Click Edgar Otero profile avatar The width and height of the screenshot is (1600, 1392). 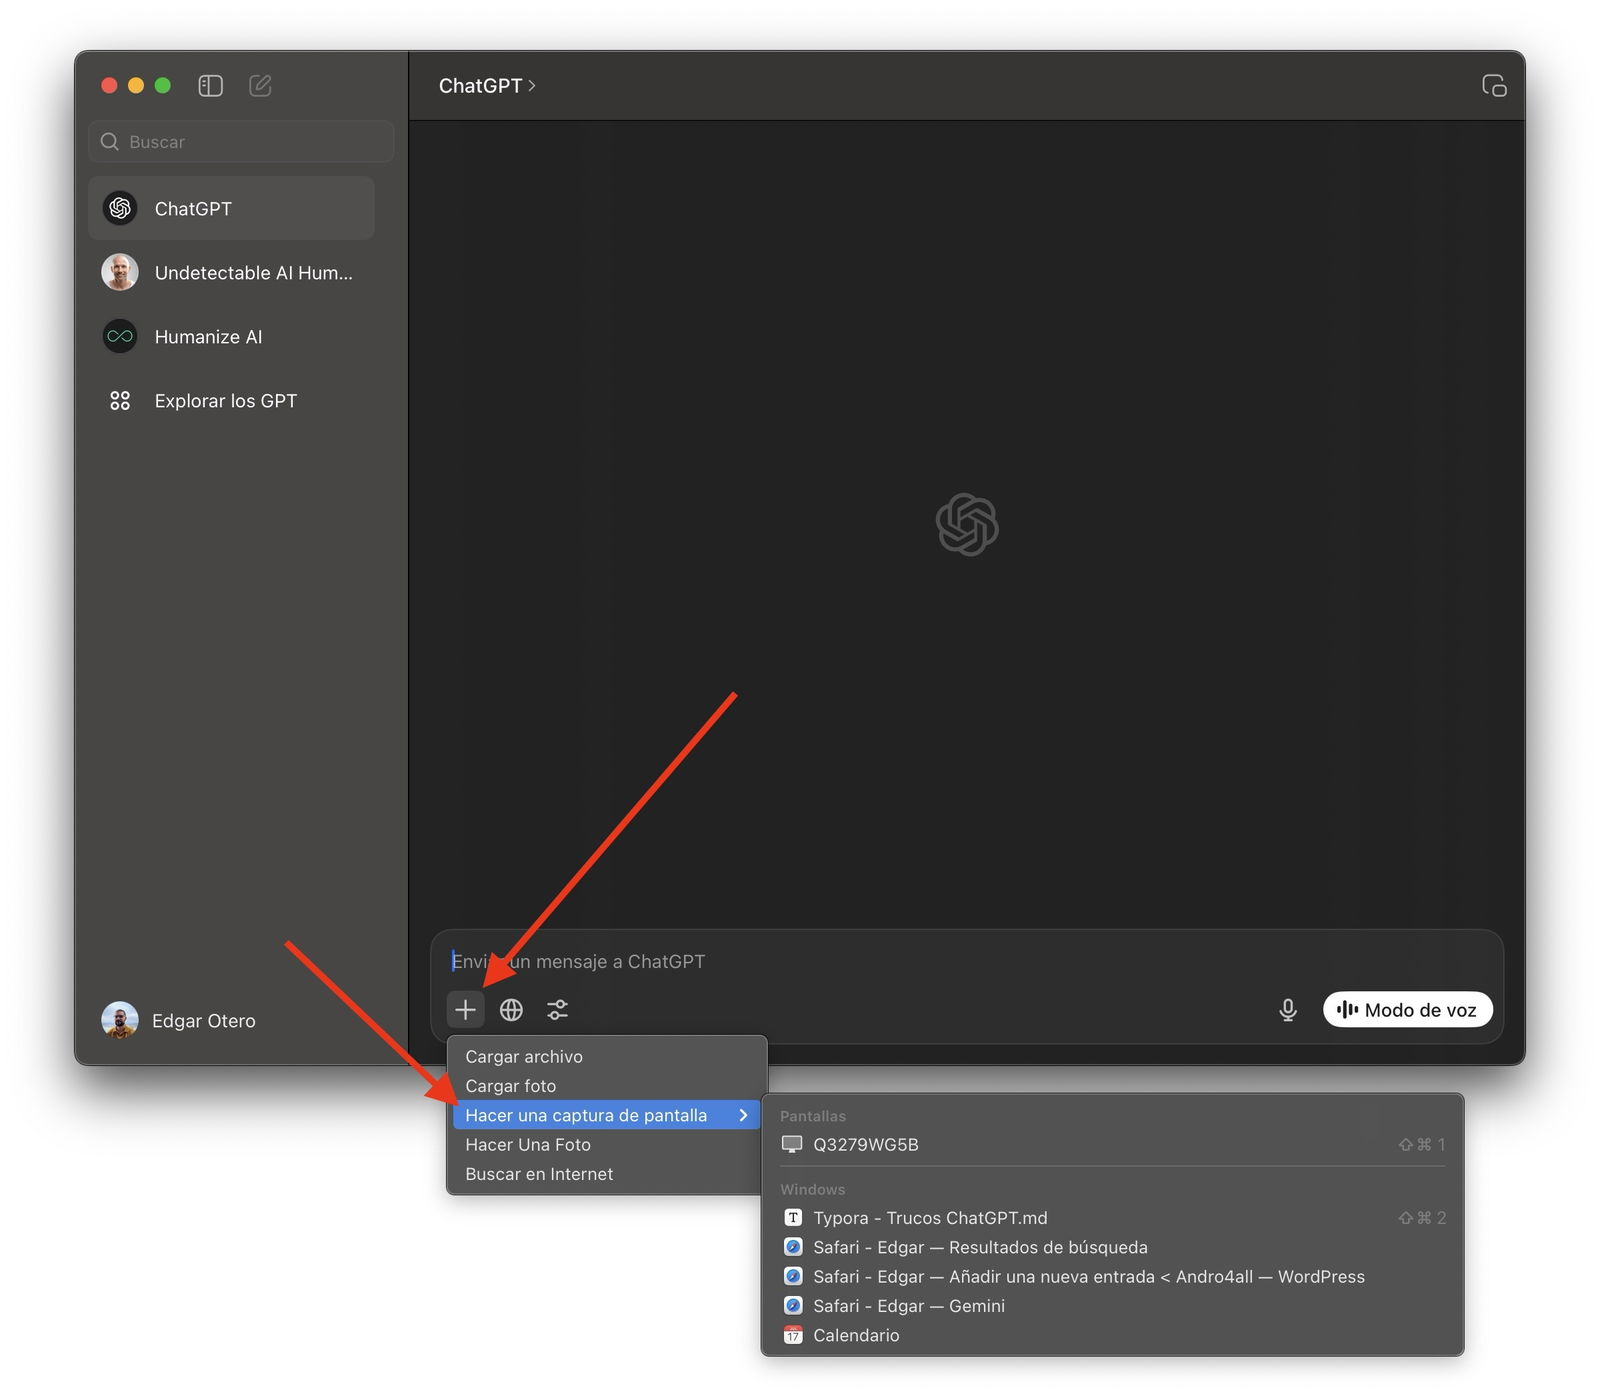(x=120, y=1020)
